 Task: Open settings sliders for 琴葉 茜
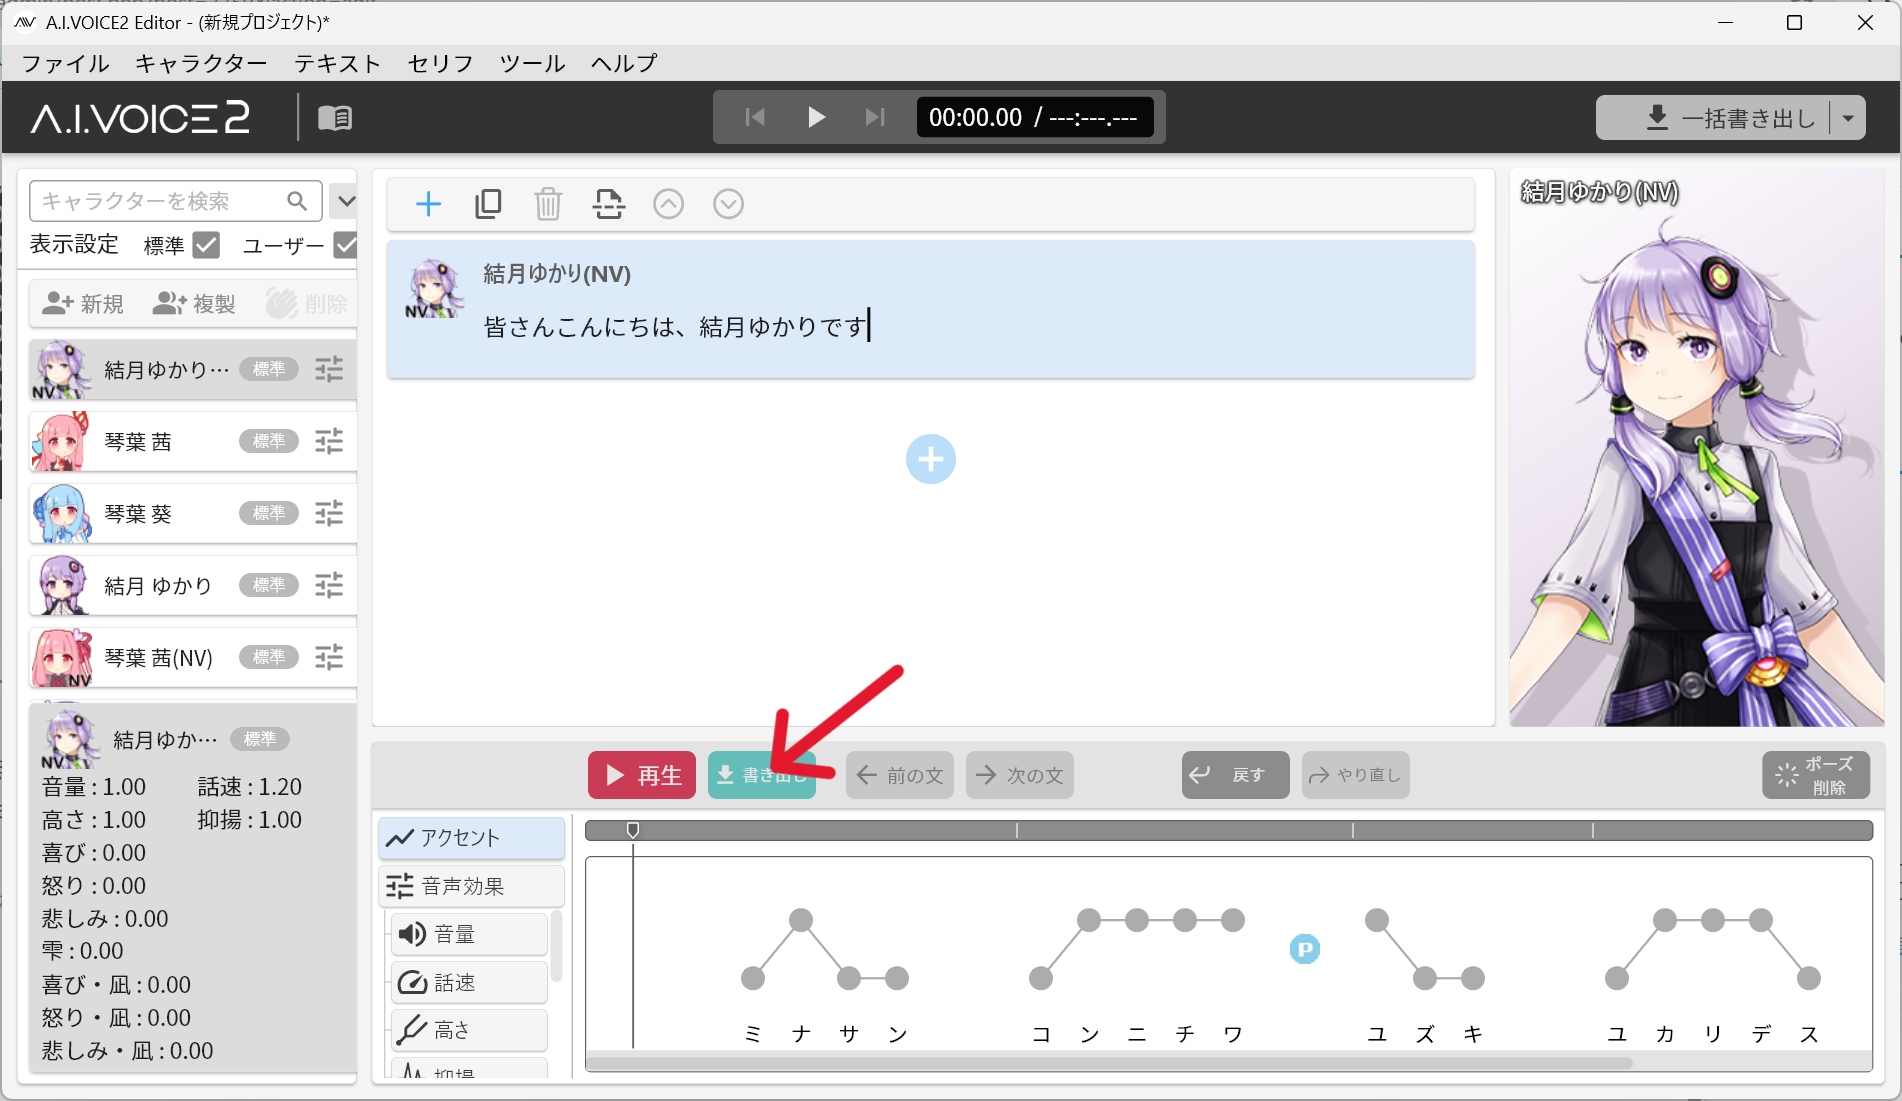click(329, 441)
